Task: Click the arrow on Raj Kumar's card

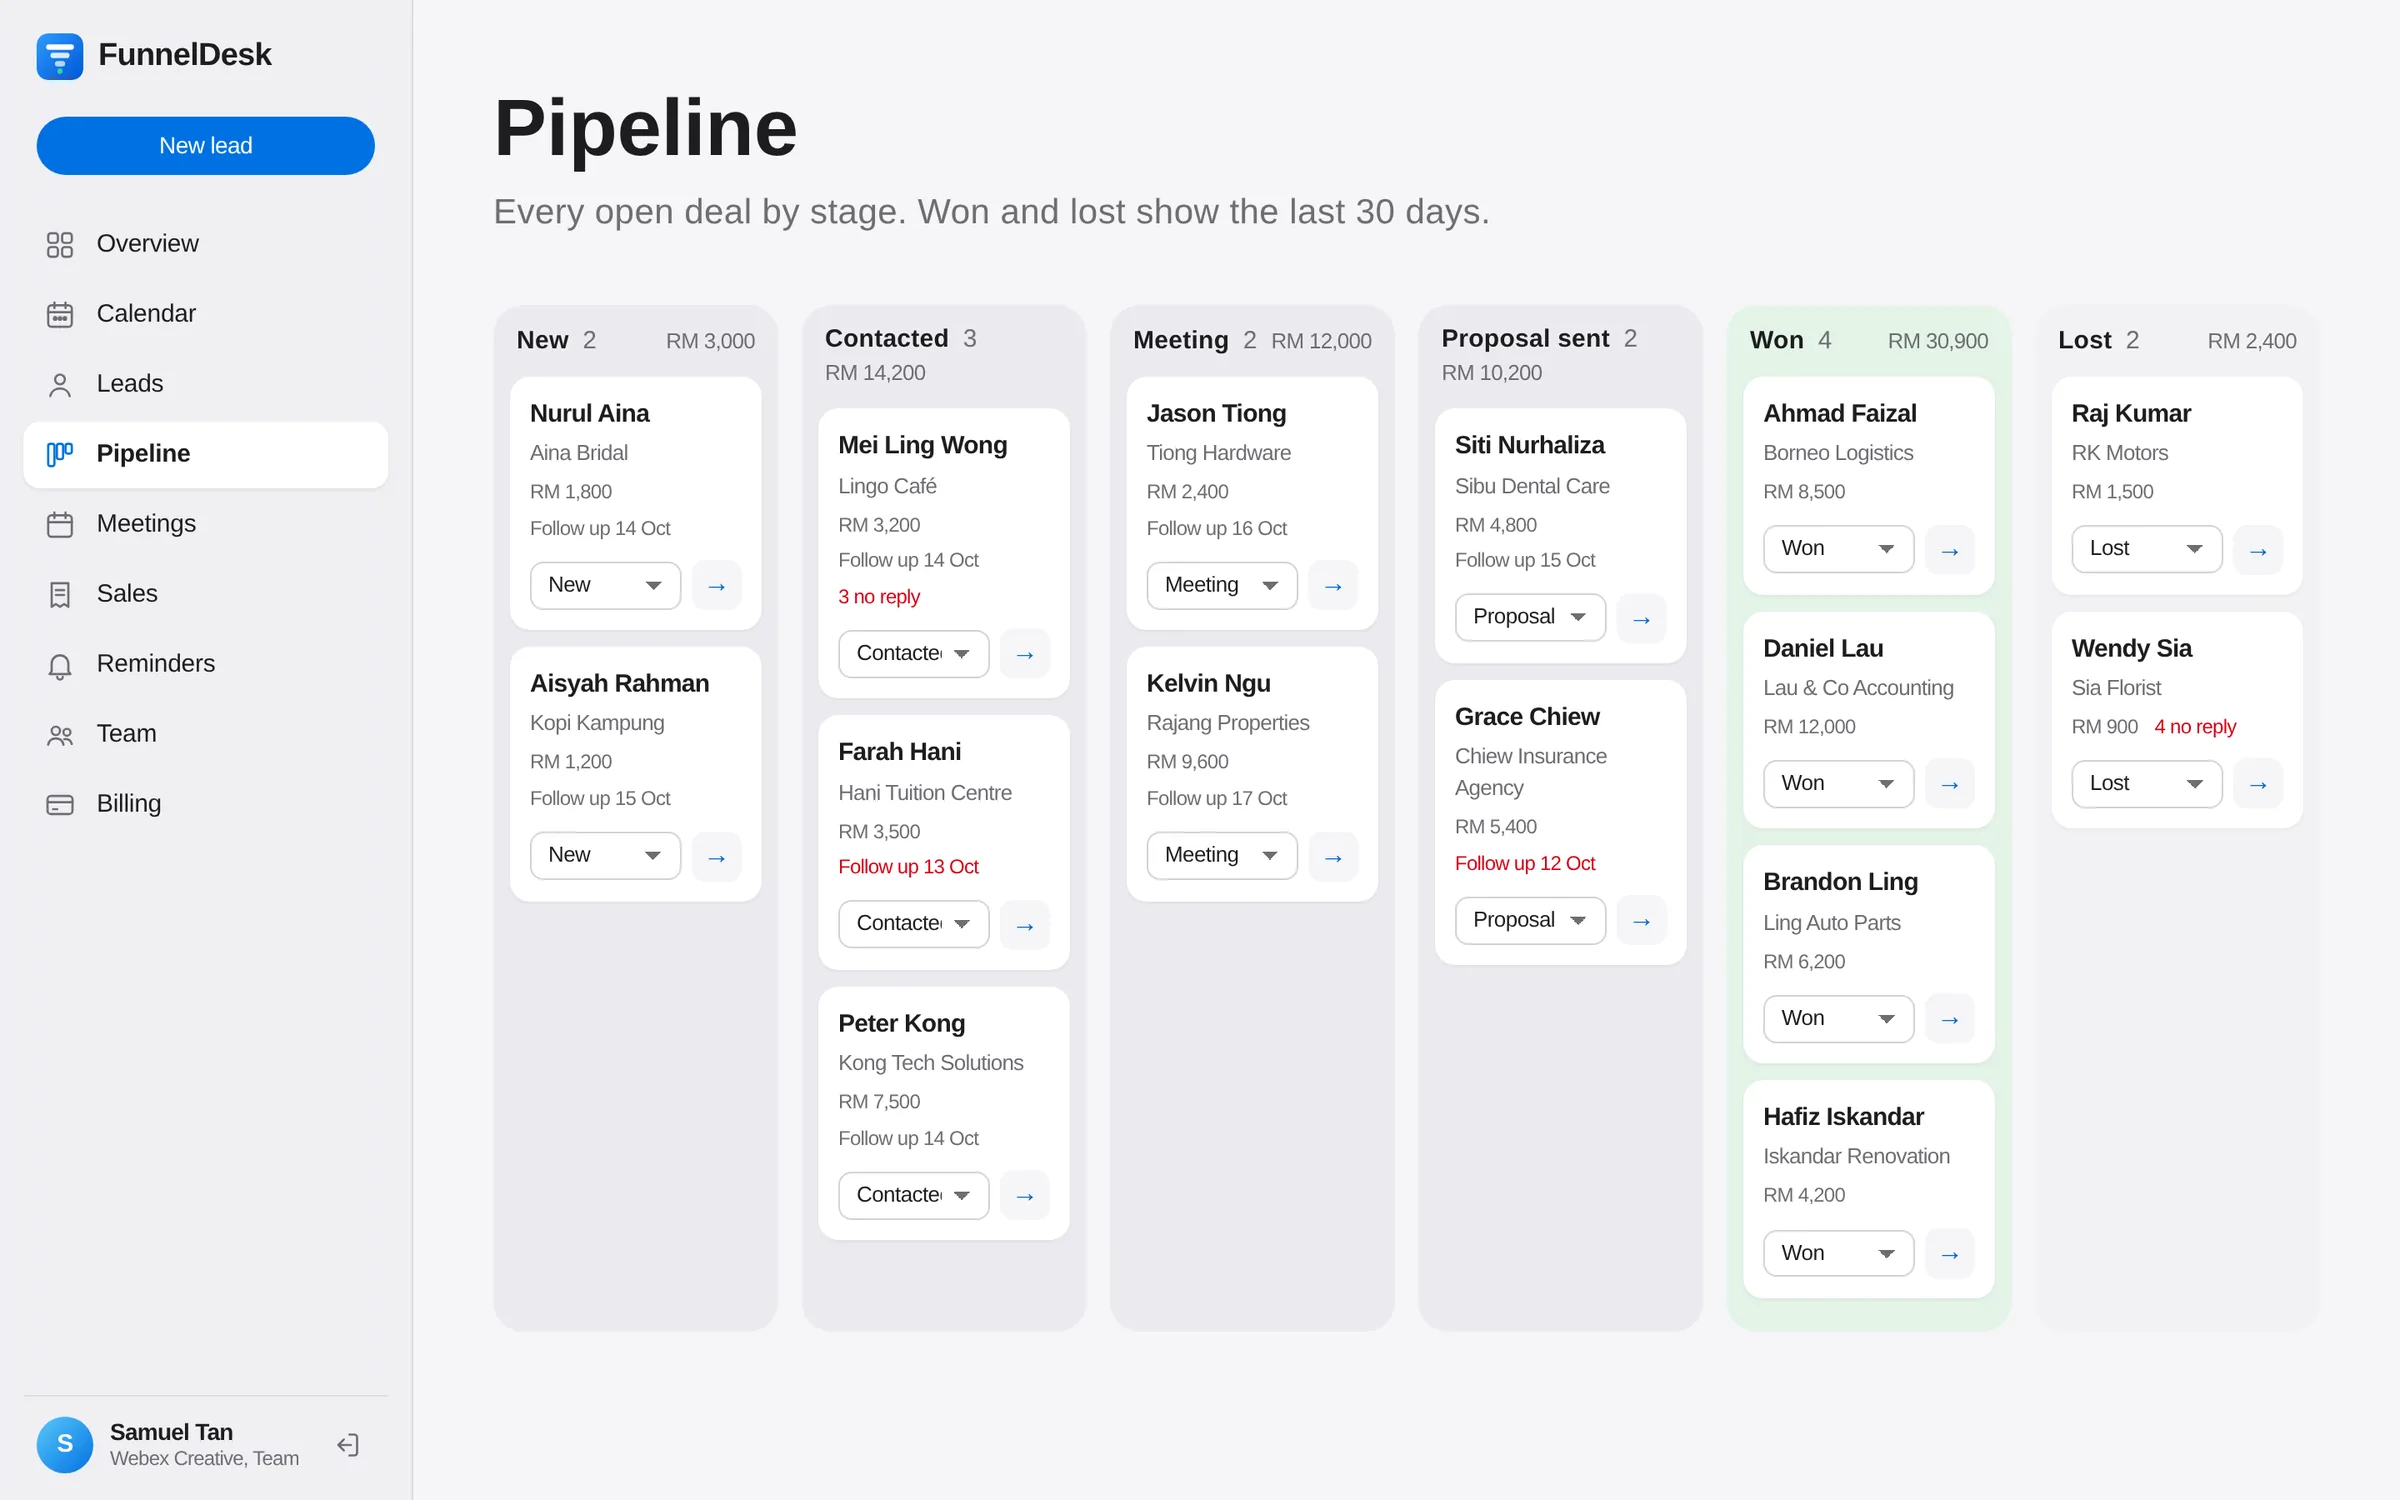Action: pos(2258,550)
